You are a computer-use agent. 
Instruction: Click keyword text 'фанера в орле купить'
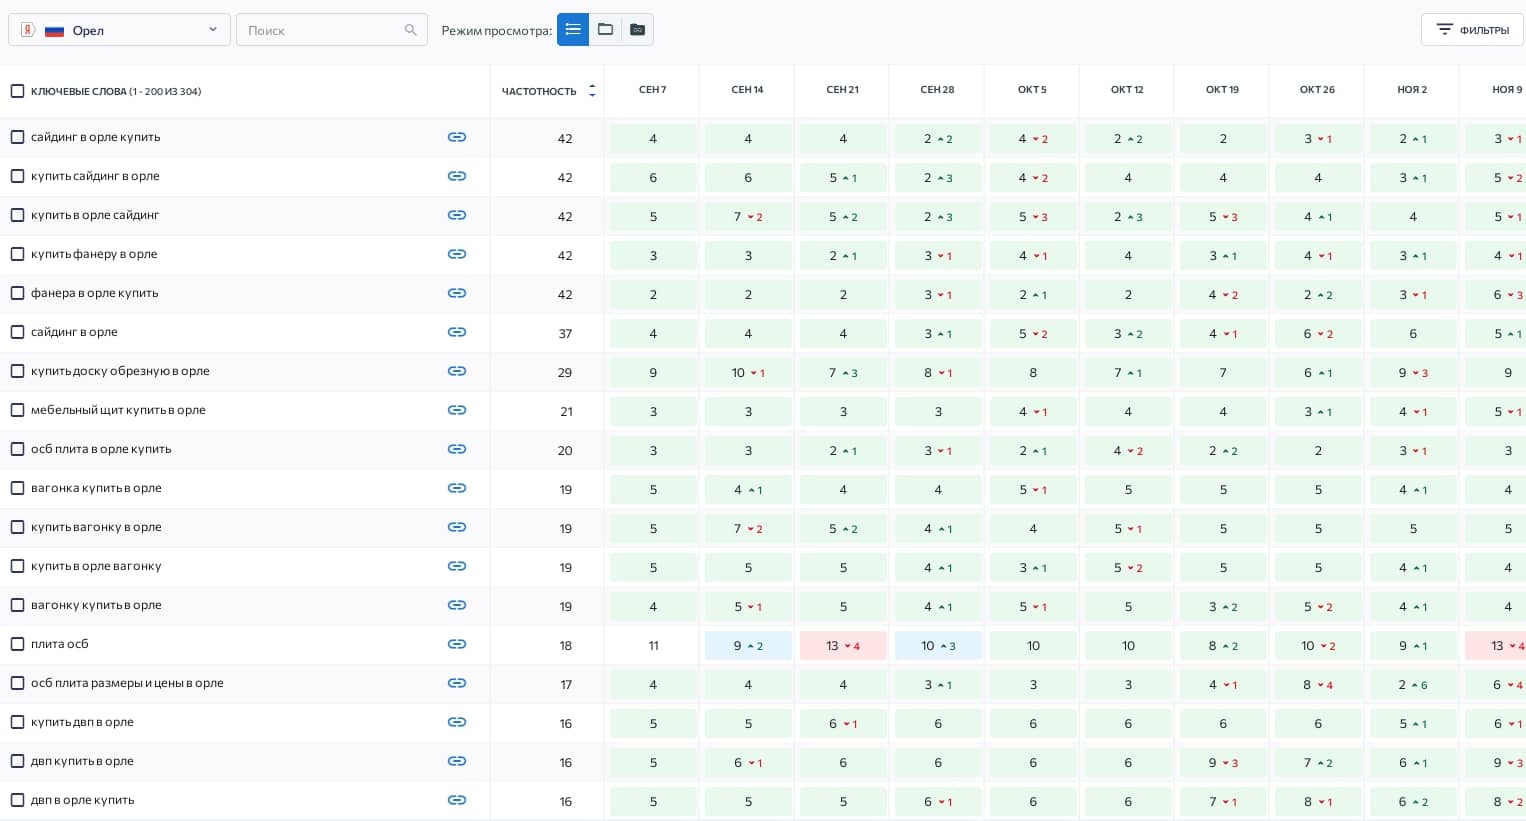[95, 293]
